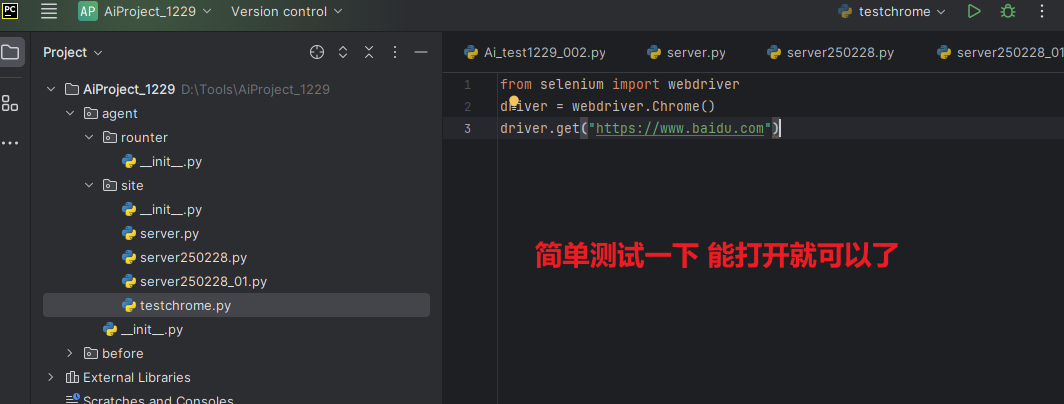Click the library icon beside External Libraries
Image resolution: width=1064 pixels, height=404 pixels.
72,377
